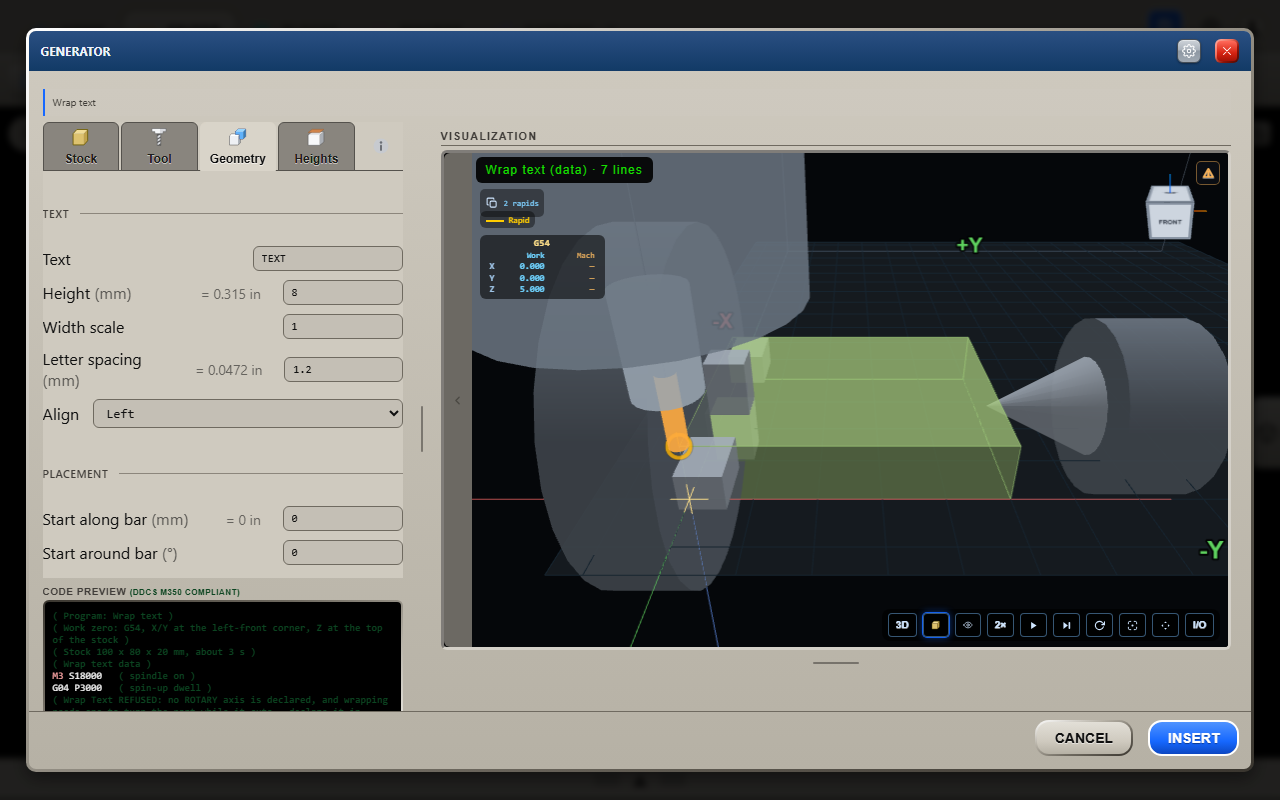Toggle the stock solid cube display

coord(935,625)
